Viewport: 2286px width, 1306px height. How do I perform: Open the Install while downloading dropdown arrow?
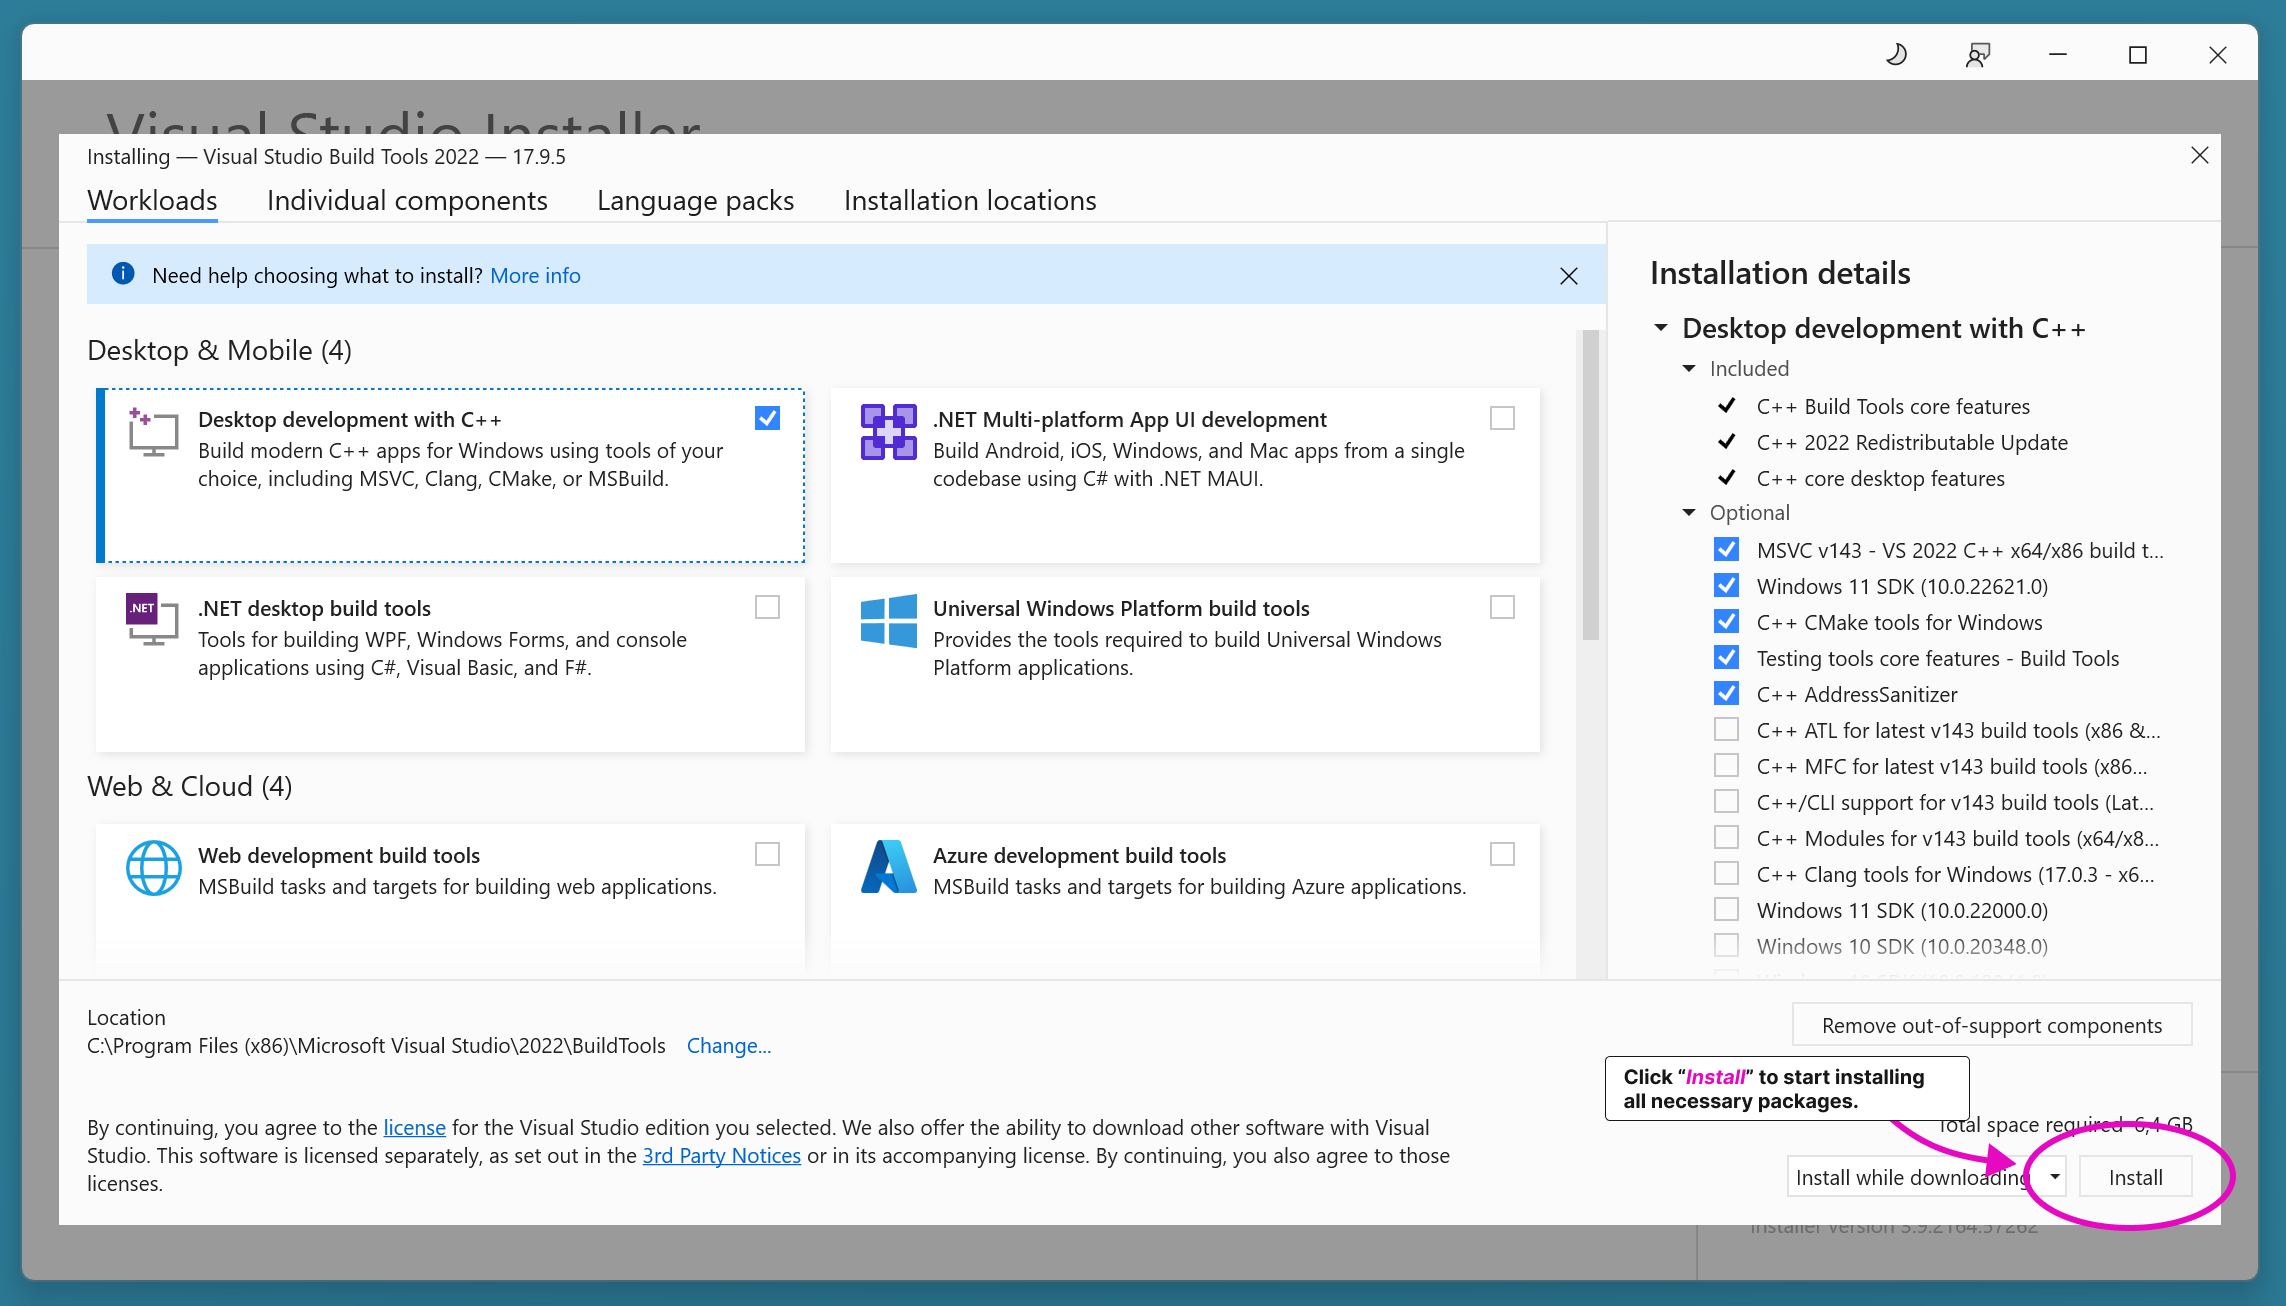[x=2054, y=1177]
